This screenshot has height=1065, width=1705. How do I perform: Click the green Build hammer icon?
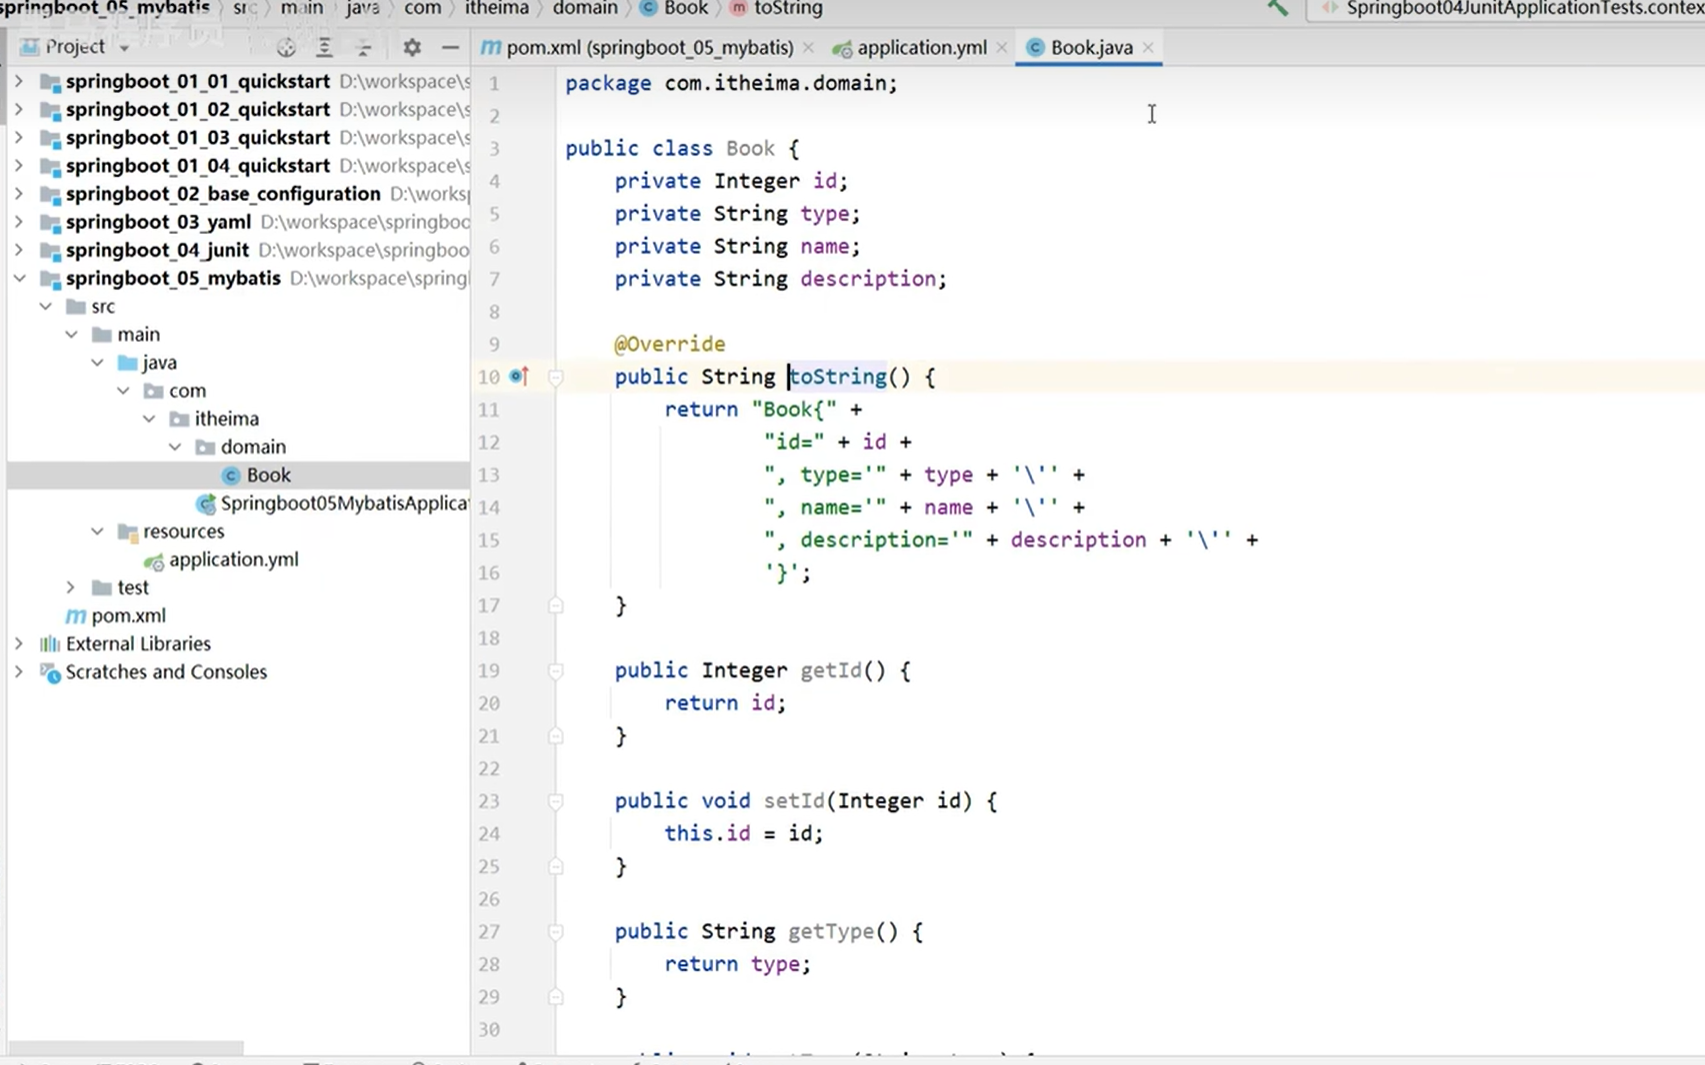[x=1277, y=8]
